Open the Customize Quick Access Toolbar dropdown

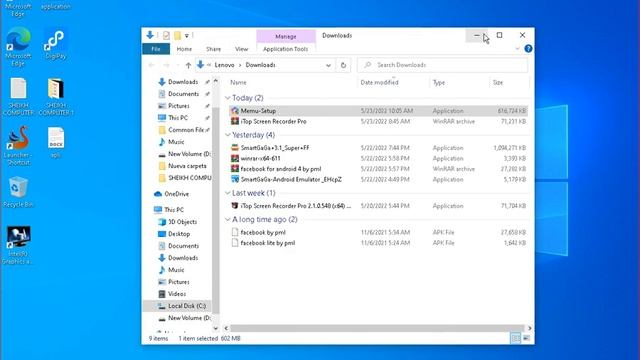[x=187, y=36]
